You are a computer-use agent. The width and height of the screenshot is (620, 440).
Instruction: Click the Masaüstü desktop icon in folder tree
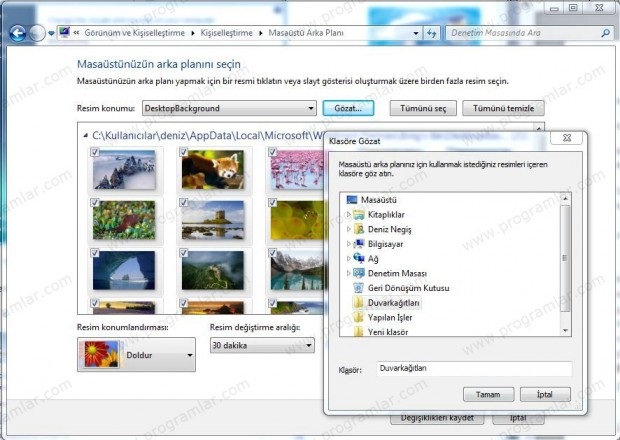click(351, 200)
